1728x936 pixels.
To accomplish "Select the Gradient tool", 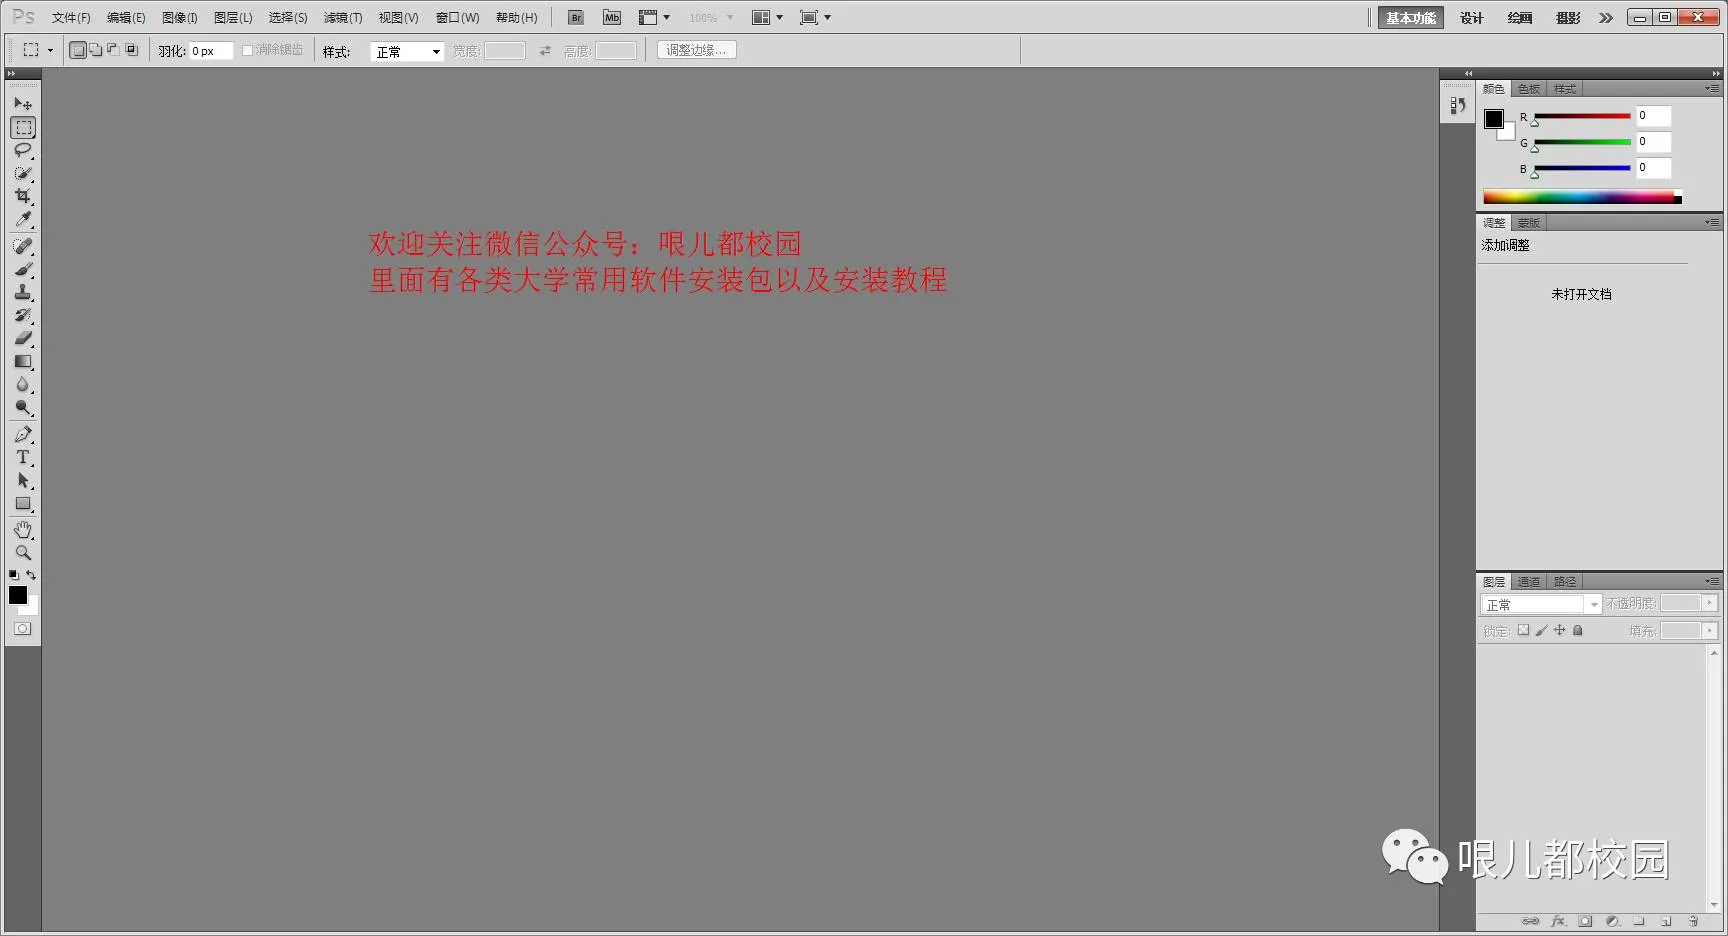I will [x=23, y=361].
